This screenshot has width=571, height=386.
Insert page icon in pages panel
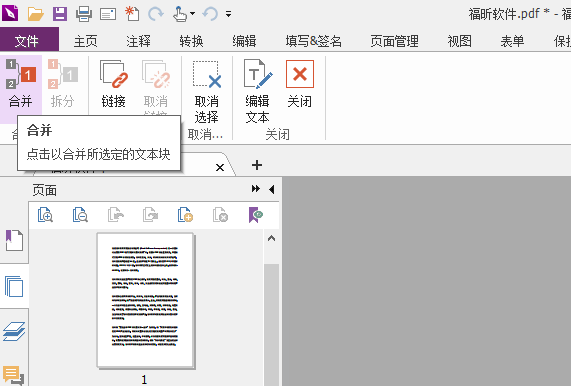185,214
